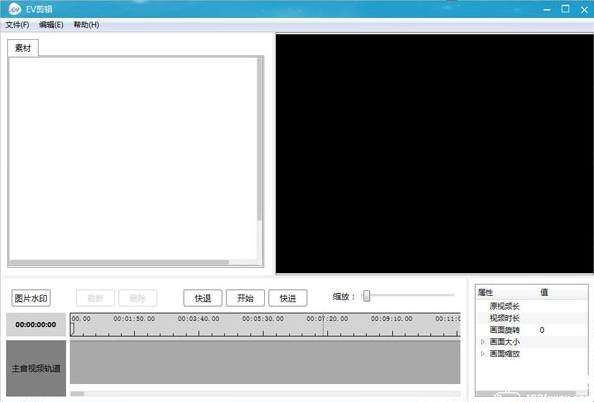Click the 主音视频轨道 track label
Image resolution: width=594 pixels, height=402 pixels.
(x=36, y=368)
